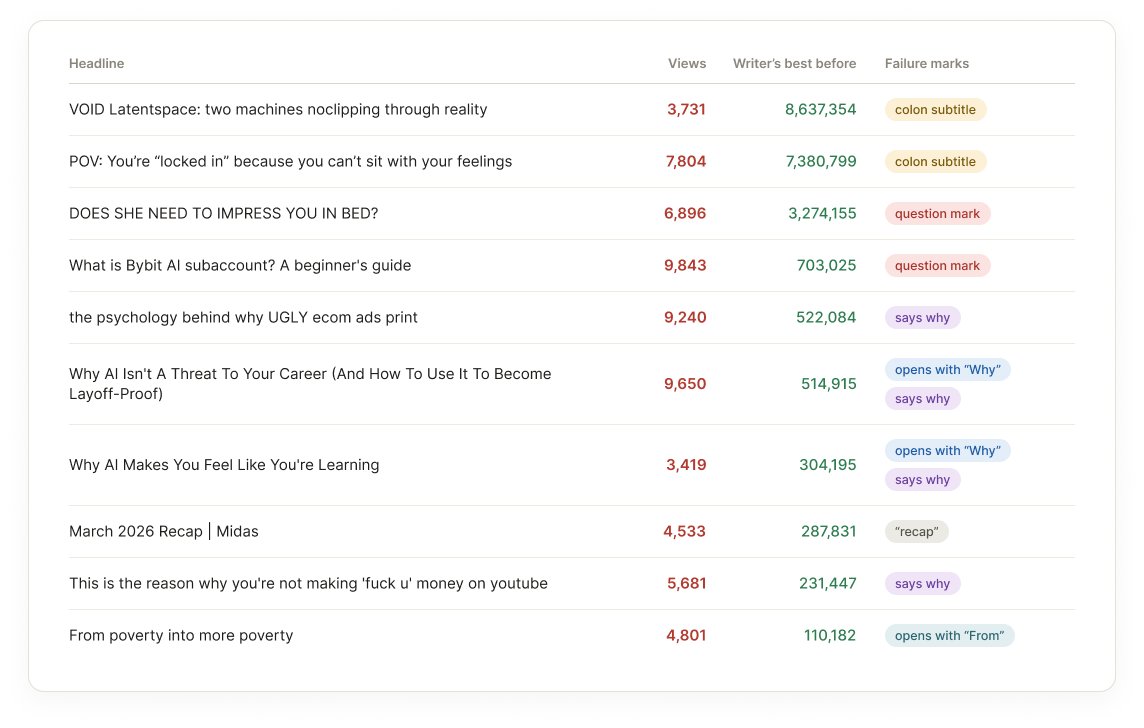Select the POV "locked in" headline
Viewport: 1144px width, 728px height.
tap(290, 161)
